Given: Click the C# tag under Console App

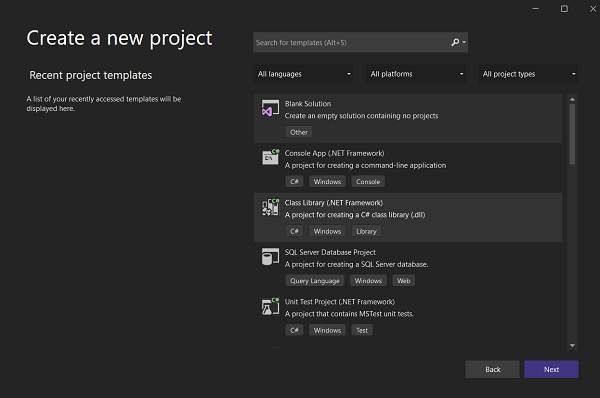Looking at the screenshot, I should 294,181.
